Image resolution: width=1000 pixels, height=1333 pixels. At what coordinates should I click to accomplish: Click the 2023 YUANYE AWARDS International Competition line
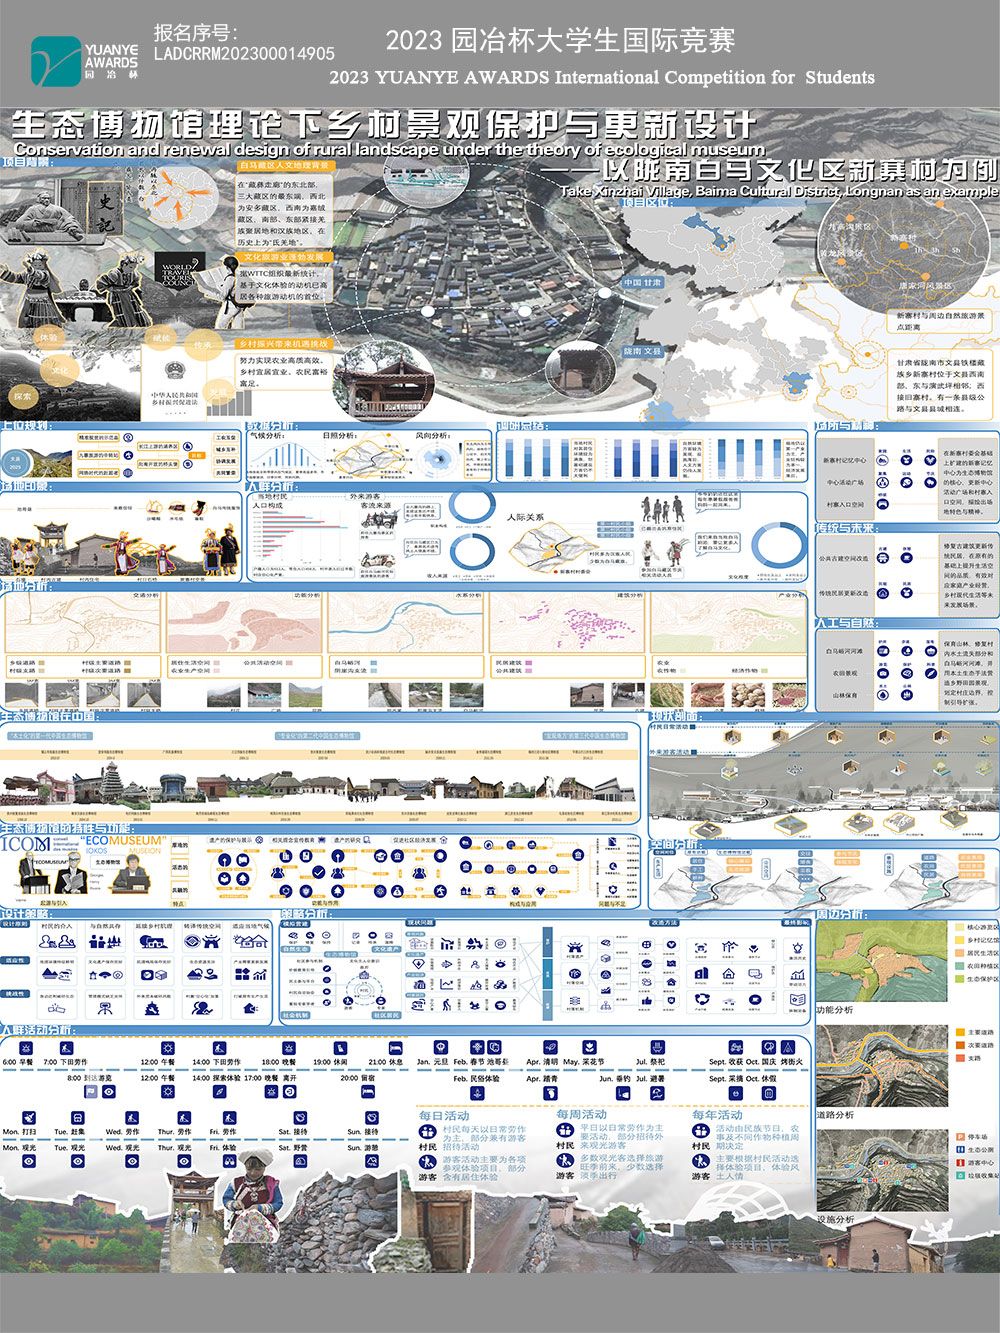tap(602, 77)
